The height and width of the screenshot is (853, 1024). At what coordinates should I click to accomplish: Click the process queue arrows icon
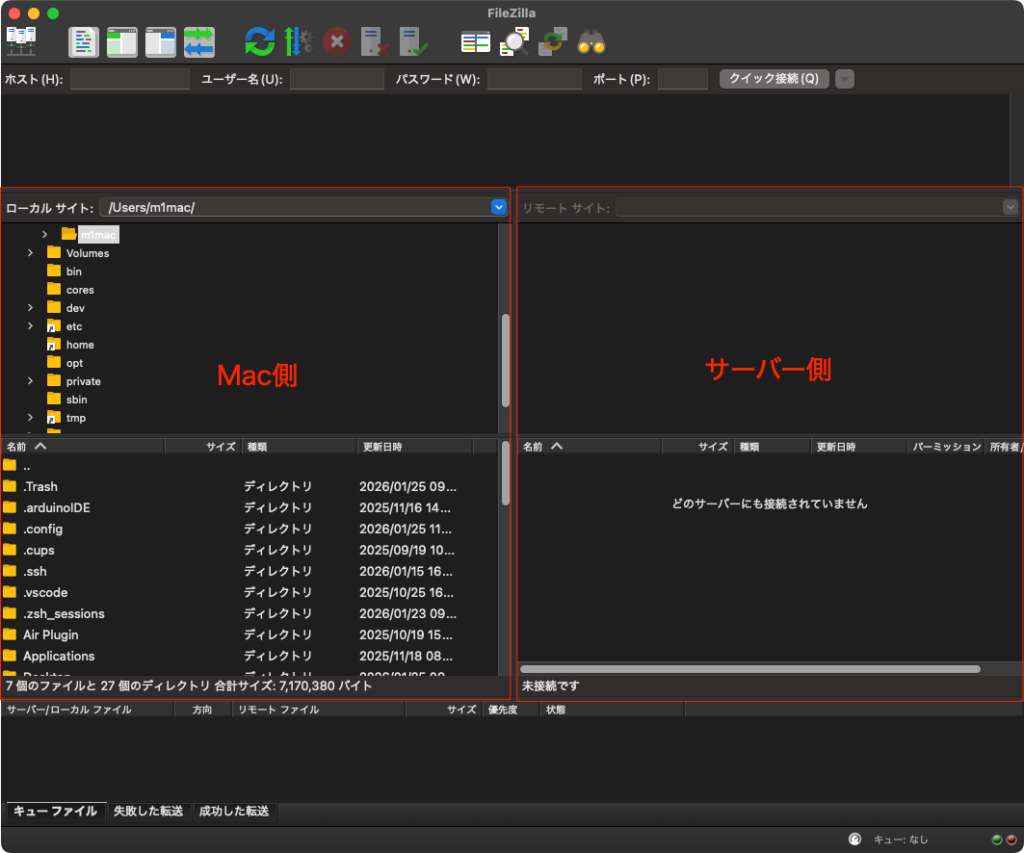pyautogui.click(x=299, y=42)
